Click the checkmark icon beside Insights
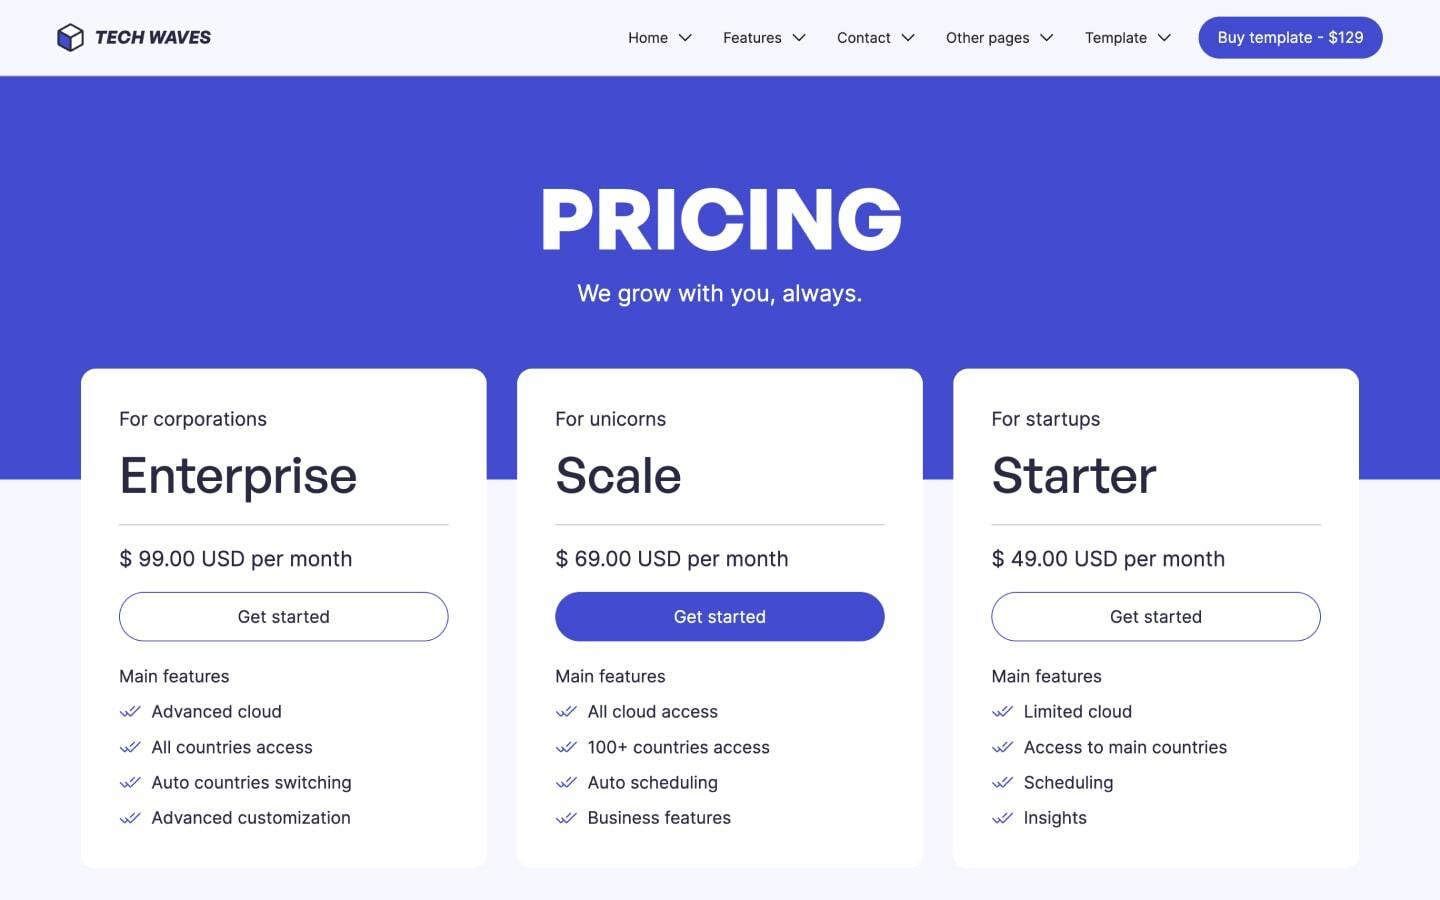Viewport: 1440px width, 900px height. (x=1003, y=818)
